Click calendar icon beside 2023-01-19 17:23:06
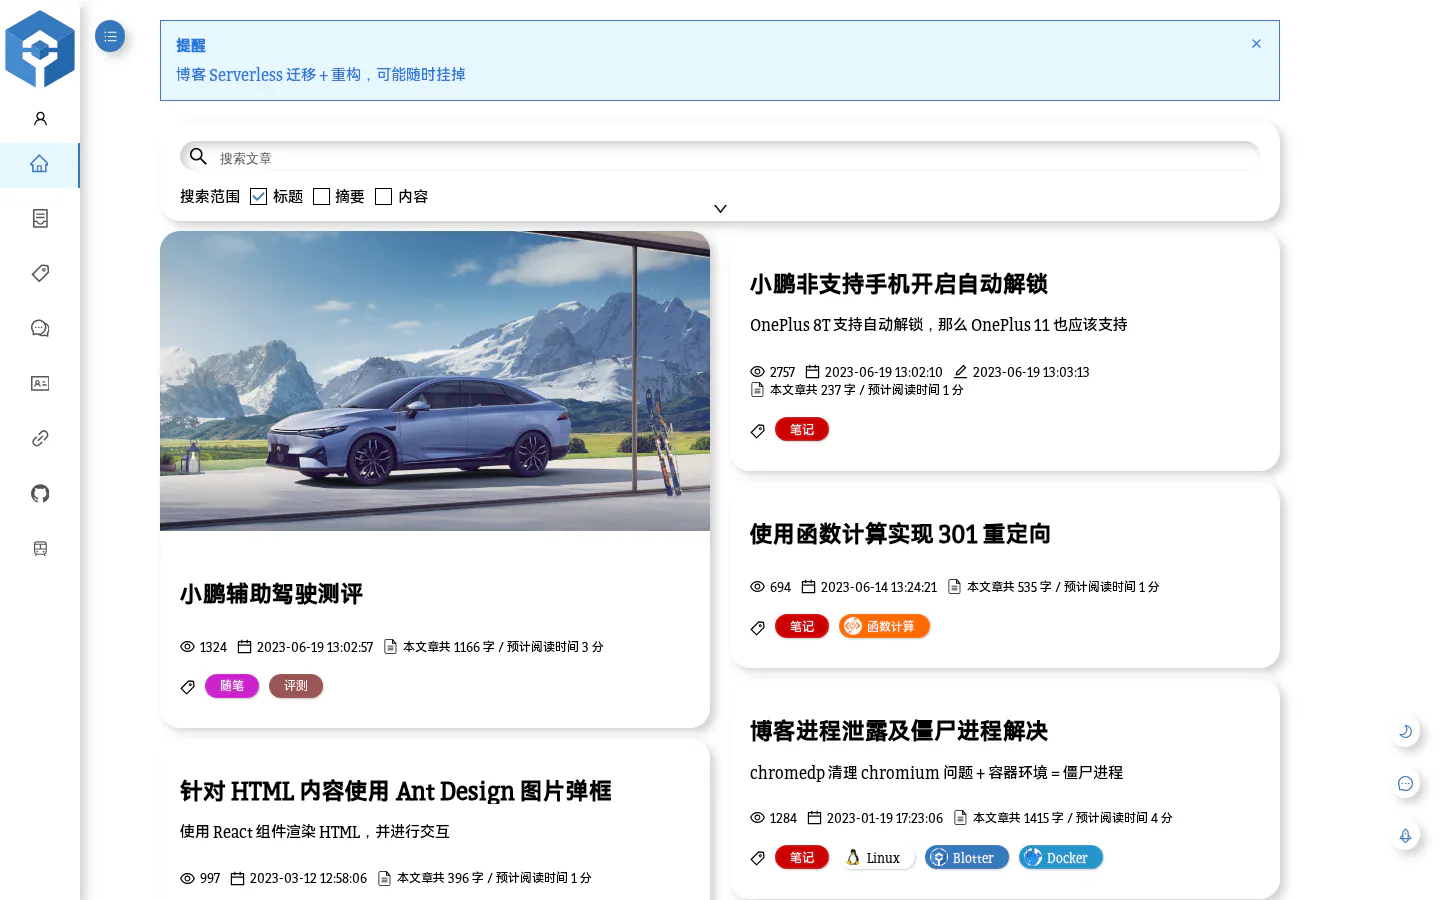1440x900 pixels. pos(814,818)
